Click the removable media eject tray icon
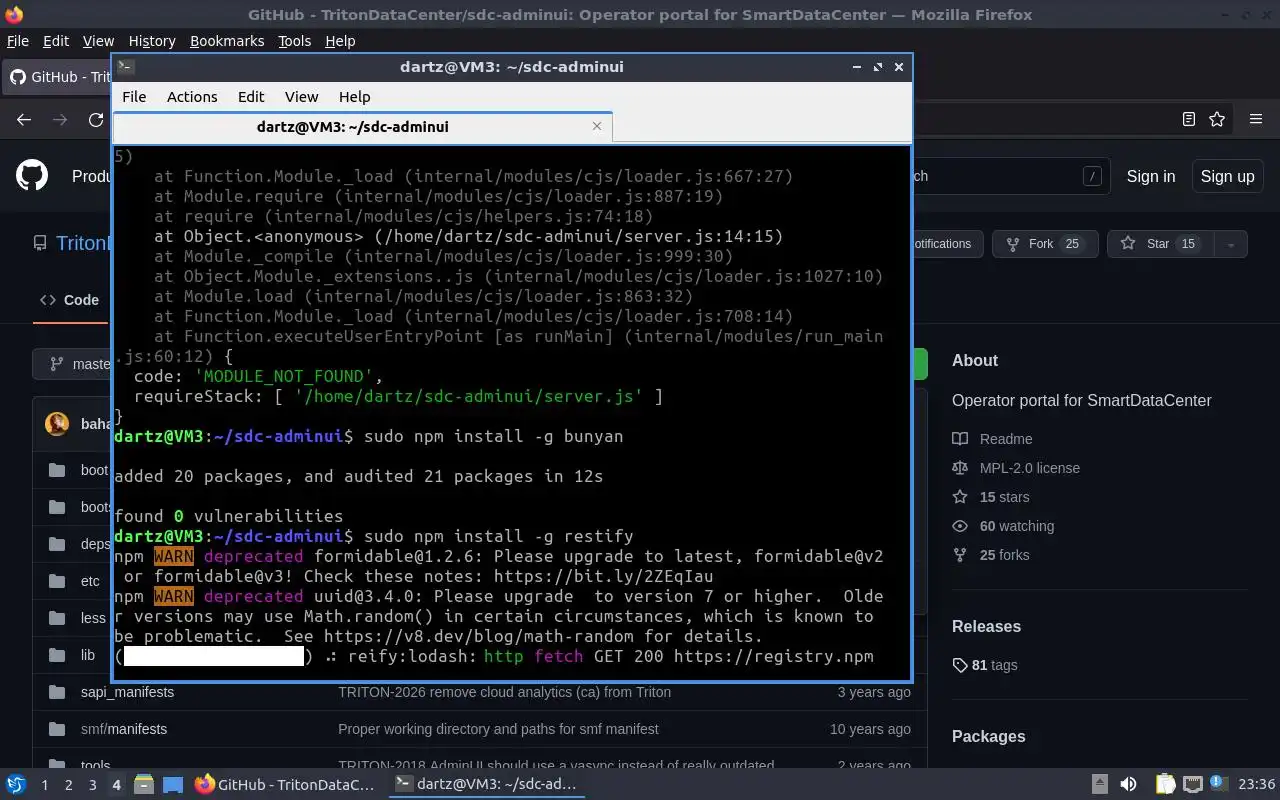1280x800 pixels. click(x=1099, y=785)
